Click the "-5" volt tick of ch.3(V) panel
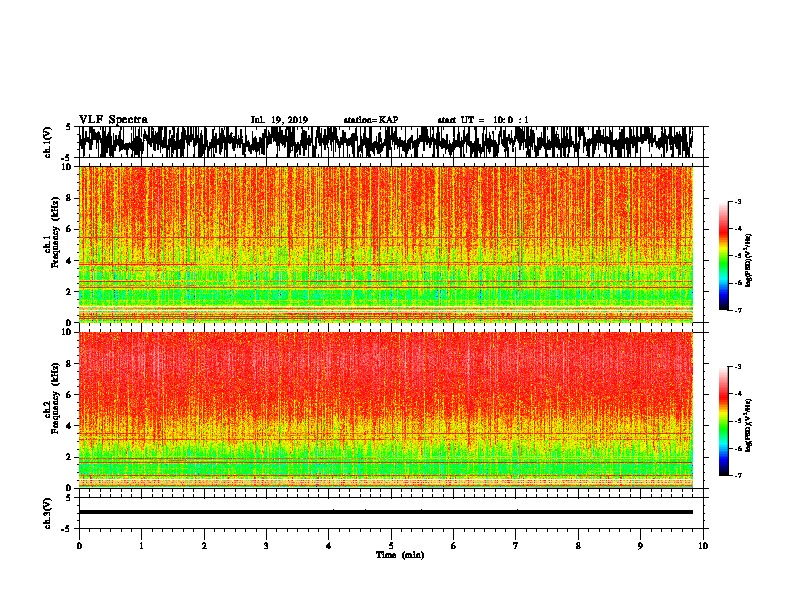 point(67,529)
